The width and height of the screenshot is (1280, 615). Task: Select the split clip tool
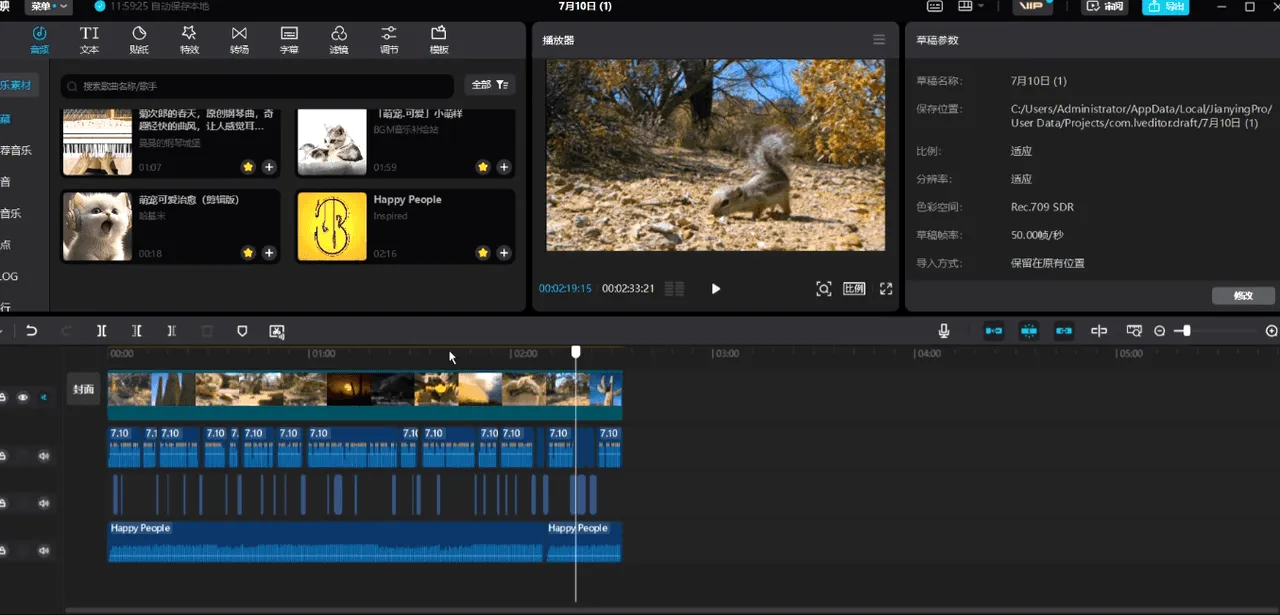(x=102, y=331)
